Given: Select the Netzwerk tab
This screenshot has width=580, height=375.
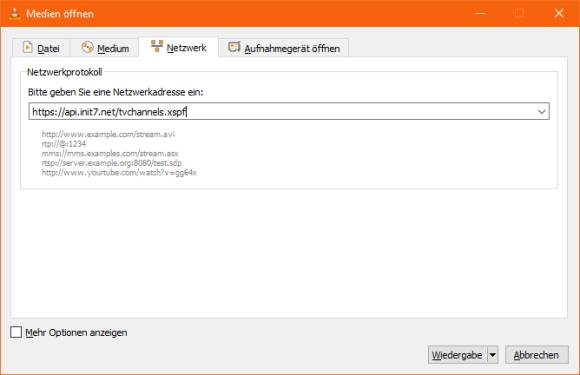Looking at the screenshot, I should pos(179,47).
